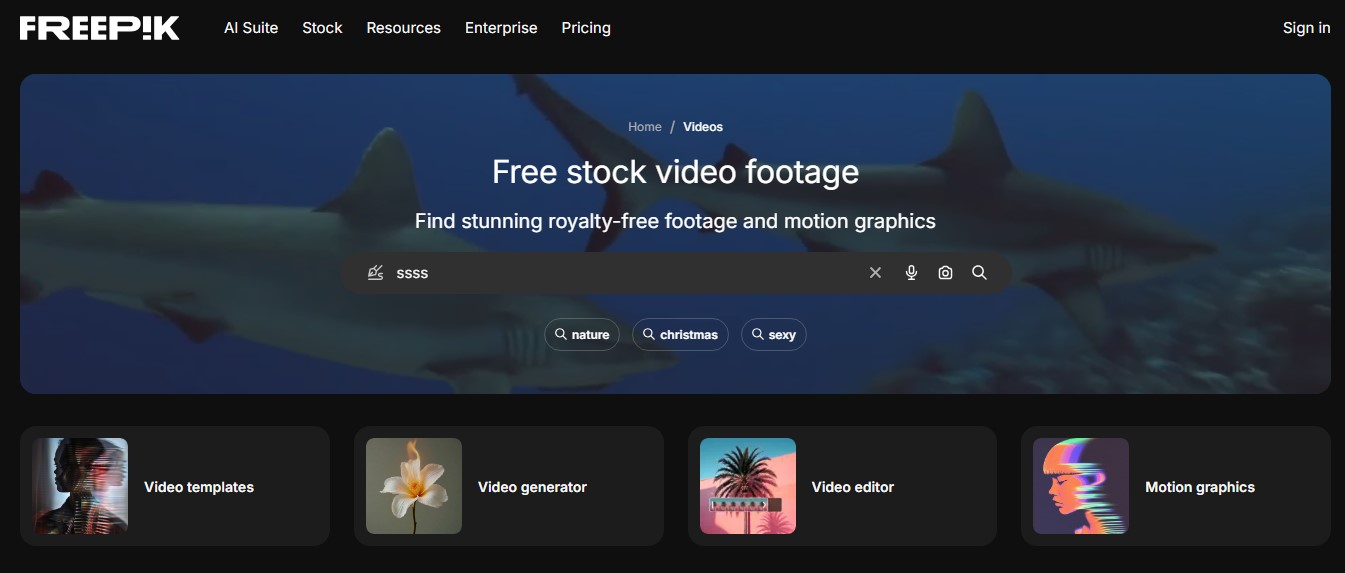Open the Stock menu
The image size is (1345, 573).
[x=322, y=28]
